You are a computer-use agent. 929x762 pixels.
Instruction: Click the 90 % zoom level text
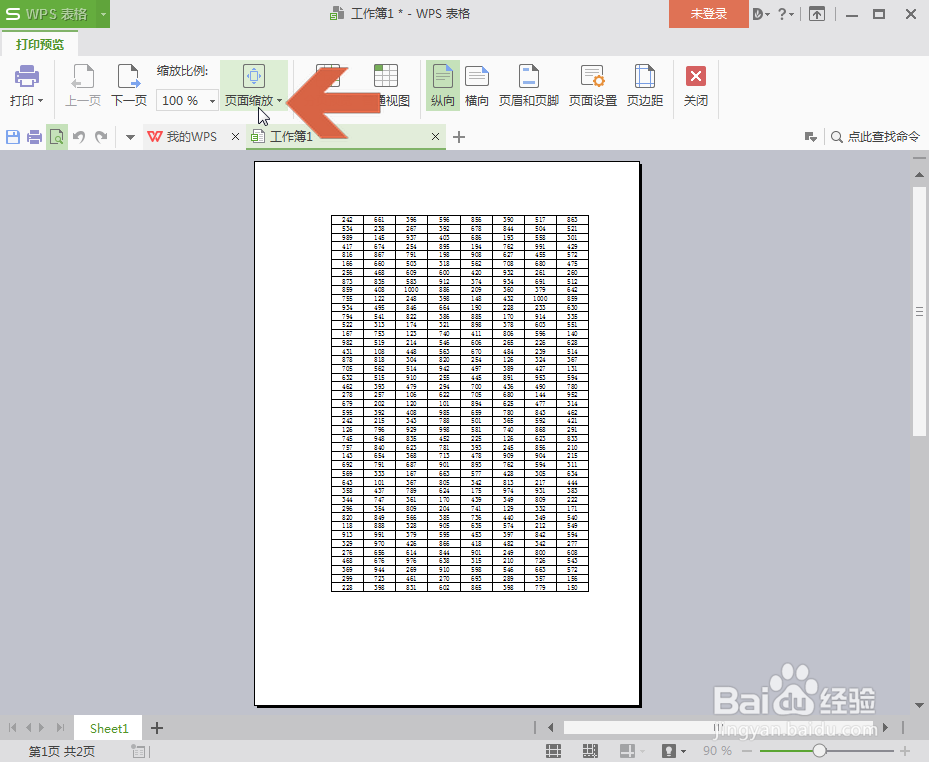coord(717,751)
